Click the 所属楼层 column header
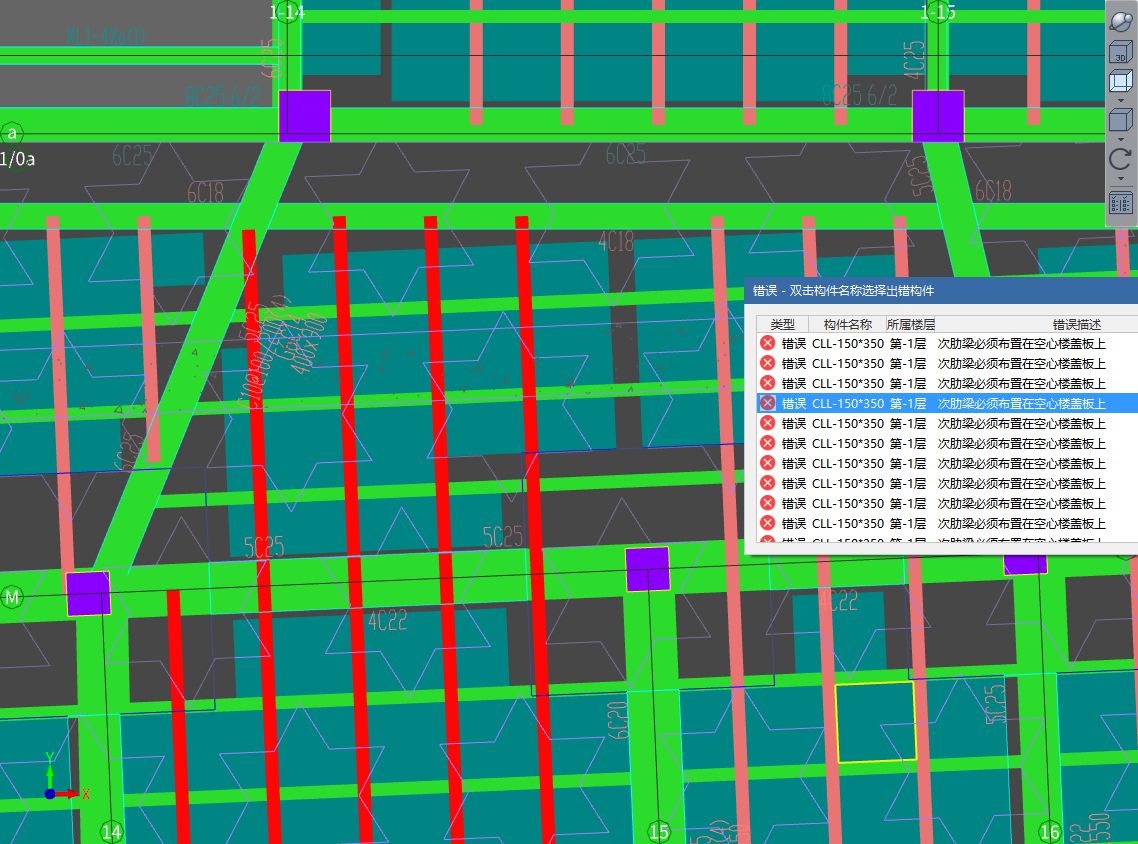Screen dimensions: 1138x844 pyautogui.click(x=910, y=324)
